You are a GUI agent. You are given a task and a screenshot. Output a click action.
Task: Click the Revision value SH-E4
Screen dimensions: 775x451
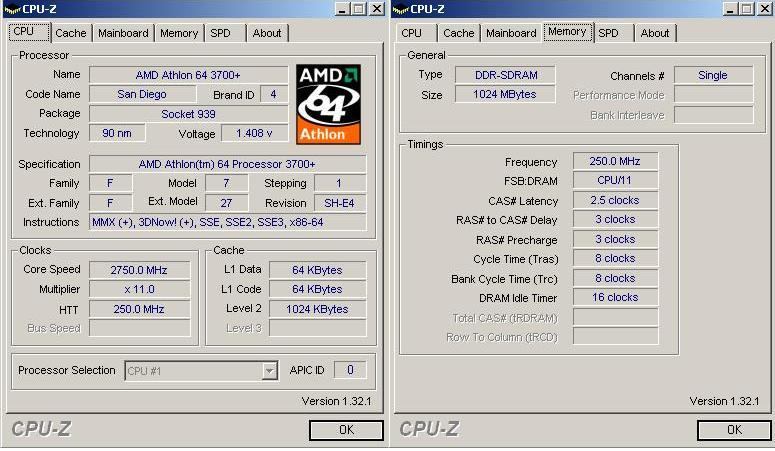click(340, 203)
